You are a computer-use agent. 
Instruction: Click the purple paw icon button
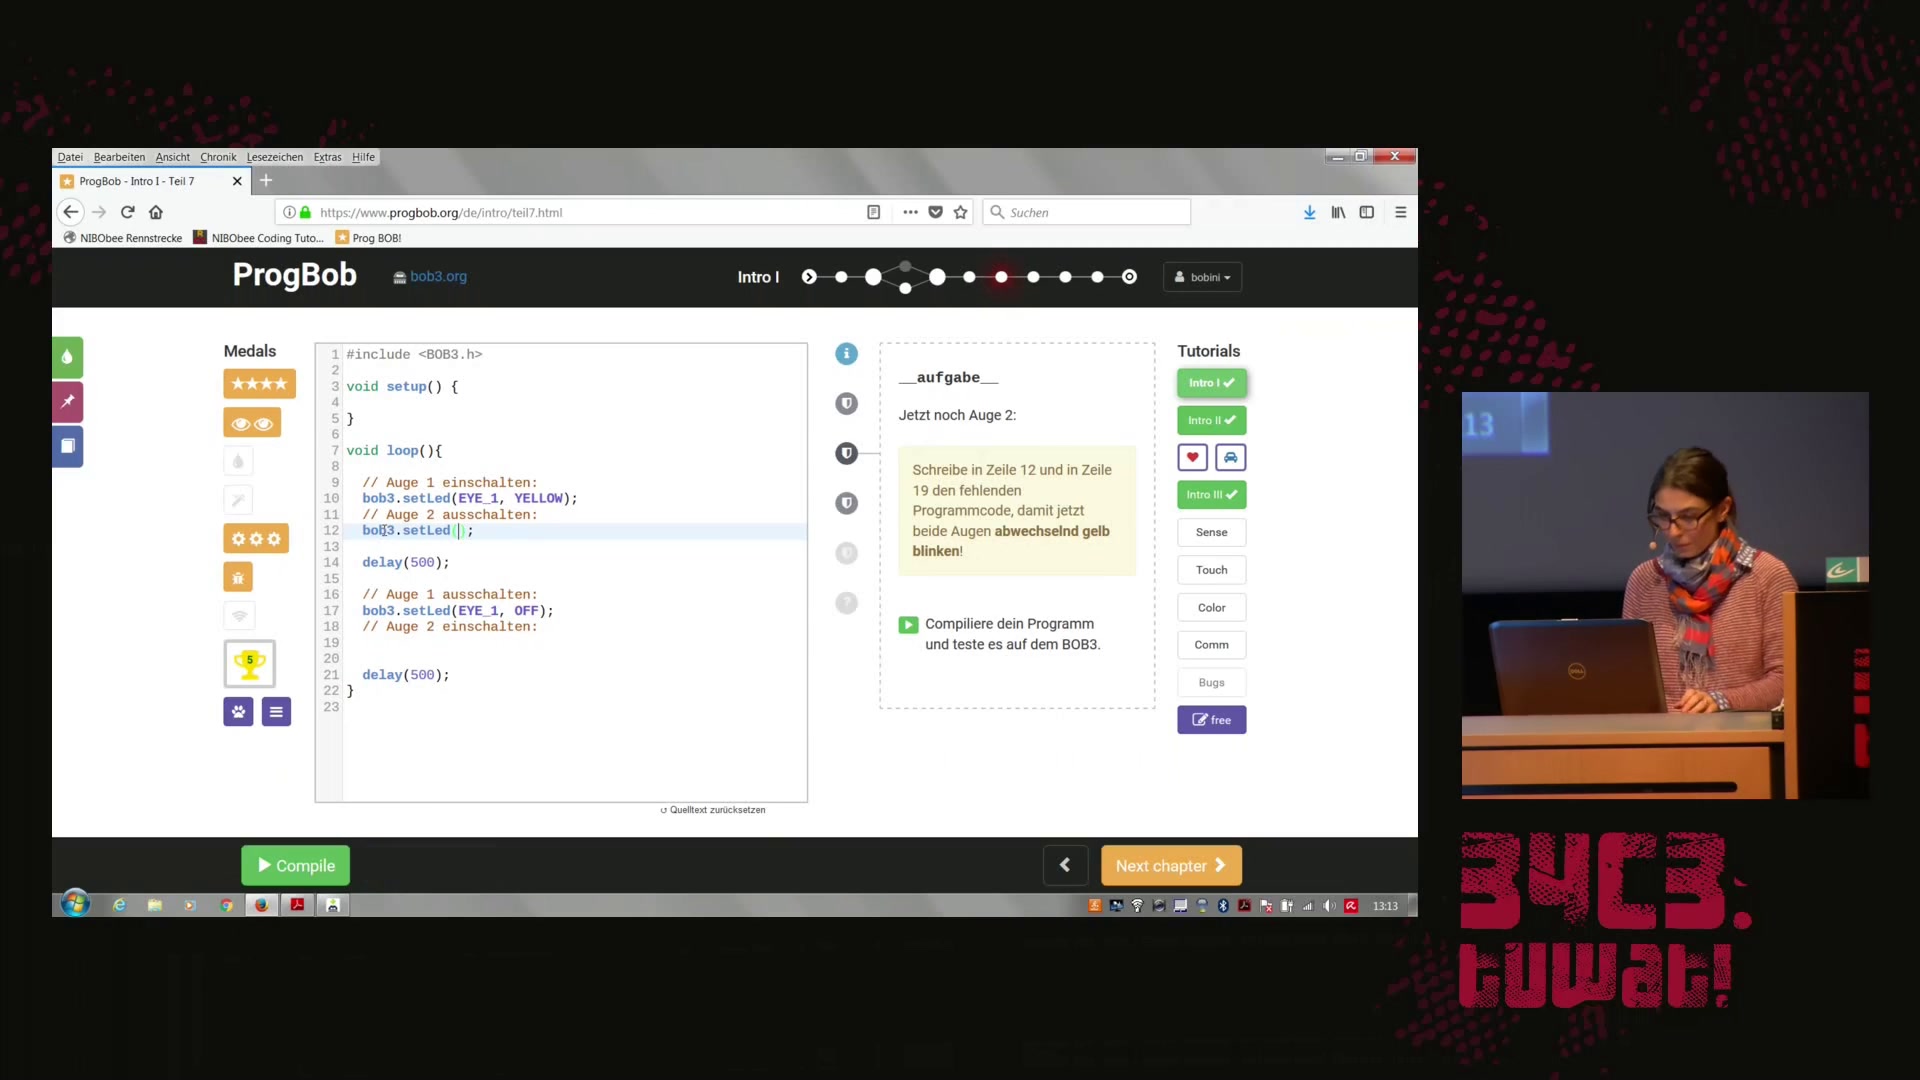238,712
